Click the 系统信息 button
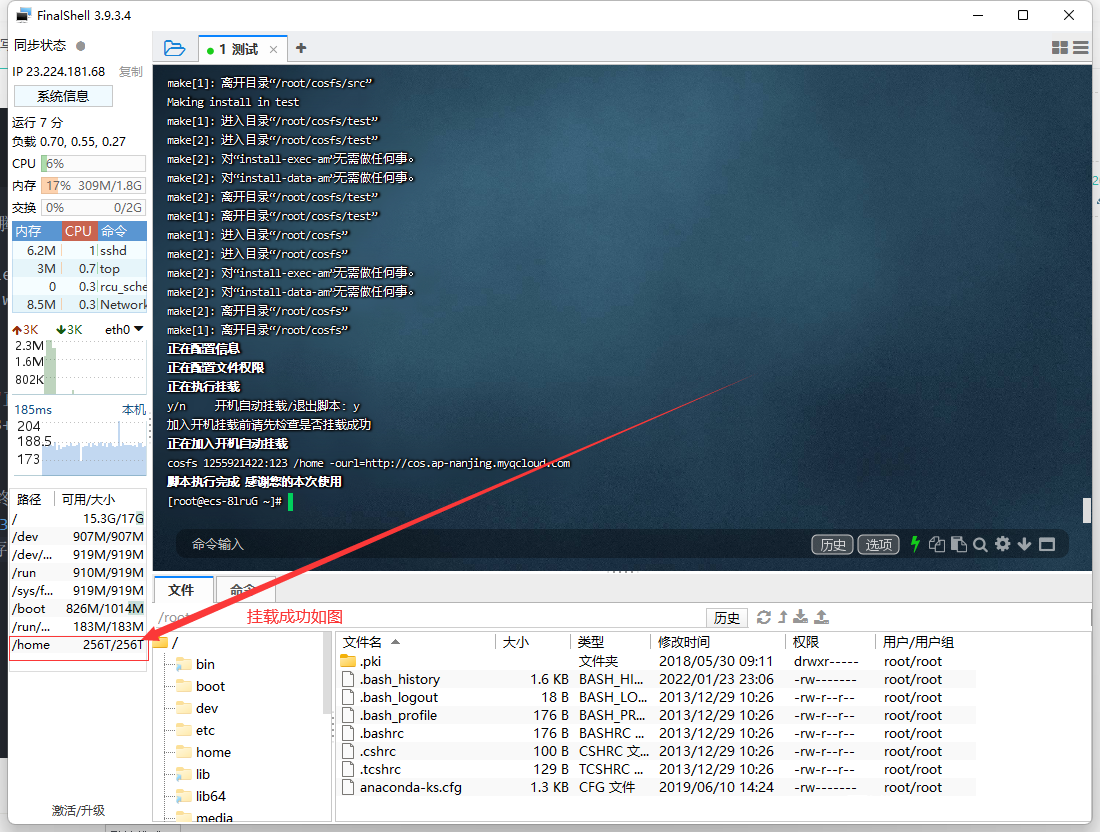This screenshot has width=1100, height=832. 63,96
